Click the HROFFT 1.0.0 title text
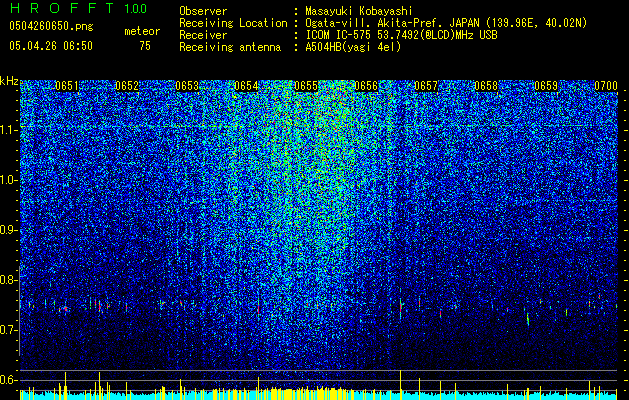This screenshot has width=629, height=400. click(79, 8)
